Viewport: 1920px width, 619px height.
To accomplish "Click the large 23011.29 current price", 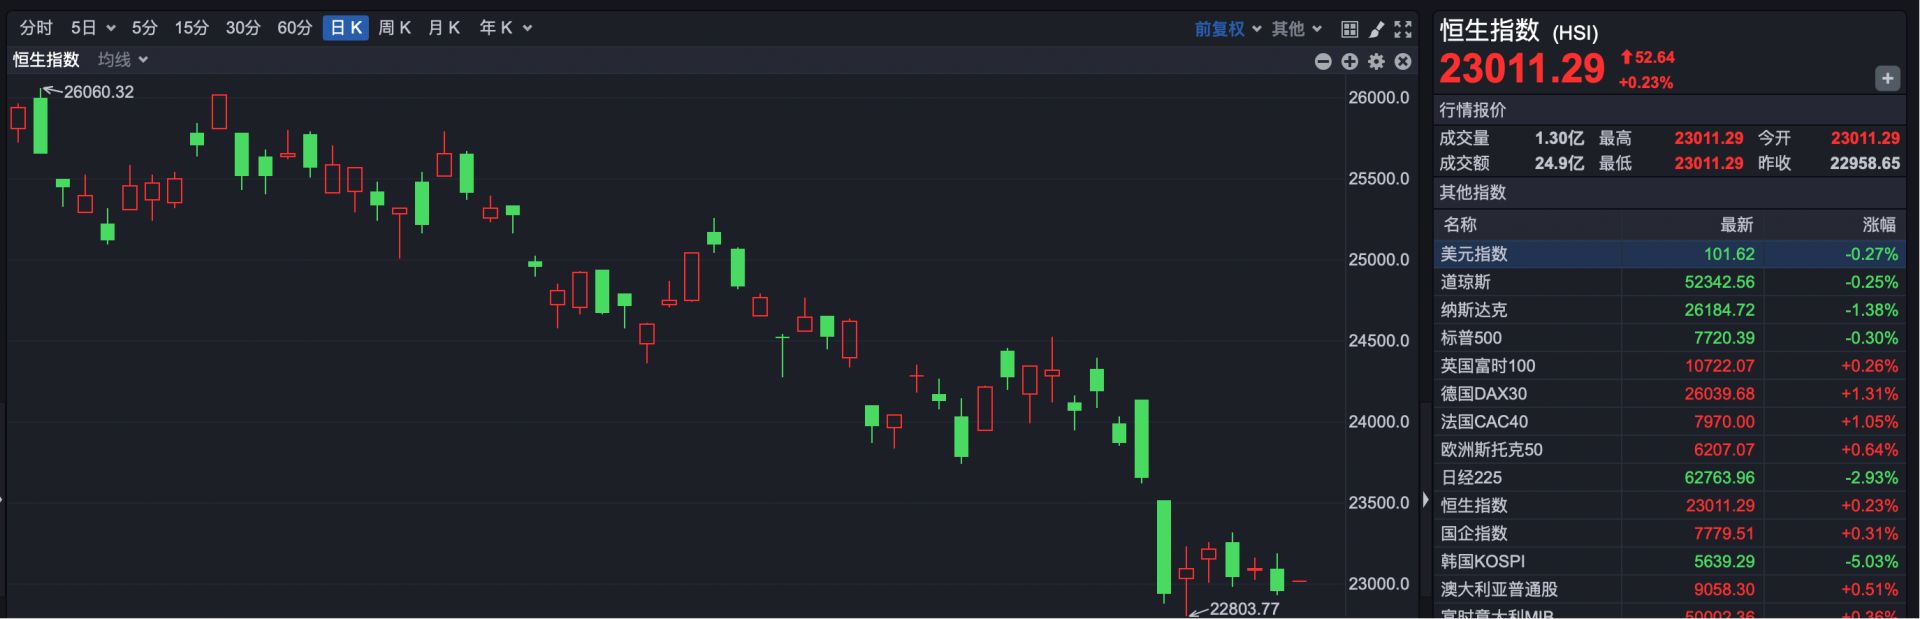I will click(x=1521, y=69).
